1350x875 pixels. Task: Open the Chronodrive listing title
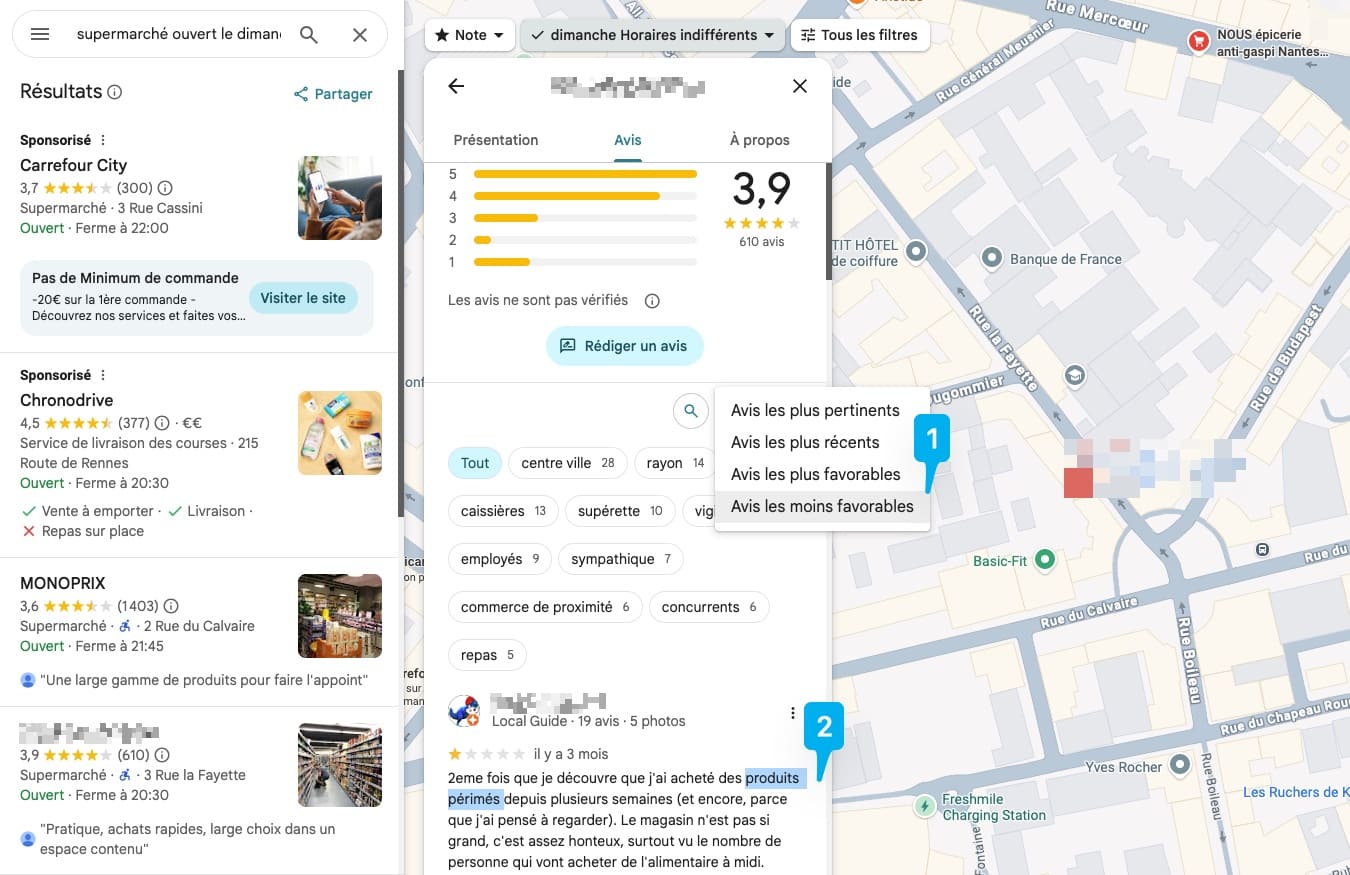coord(67,400)
